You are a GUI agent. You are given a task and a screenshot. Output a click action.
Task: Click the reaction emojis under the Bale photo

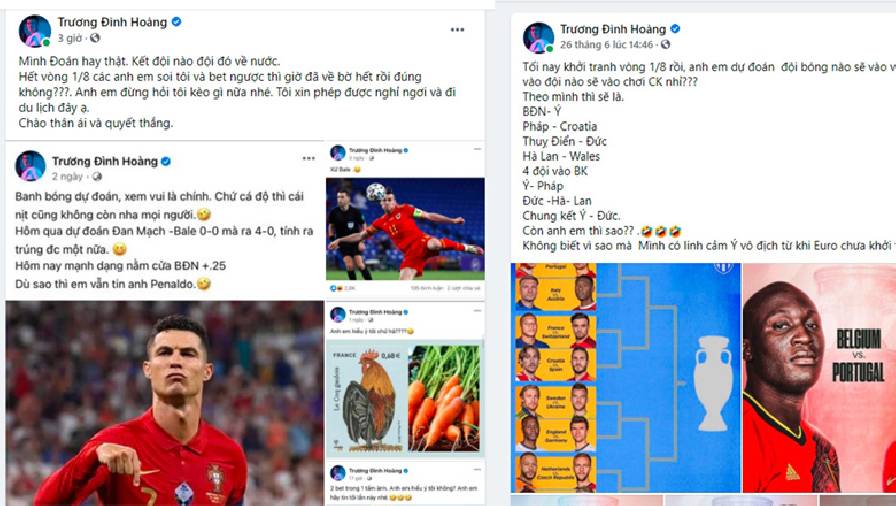[x=335, y=288]
